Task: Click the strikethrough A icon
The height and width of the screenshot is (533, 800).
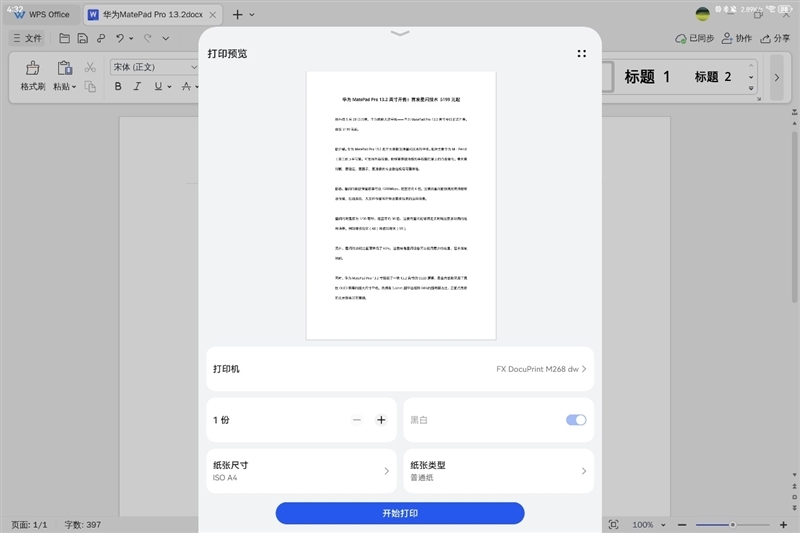Action: pos(186,86)
